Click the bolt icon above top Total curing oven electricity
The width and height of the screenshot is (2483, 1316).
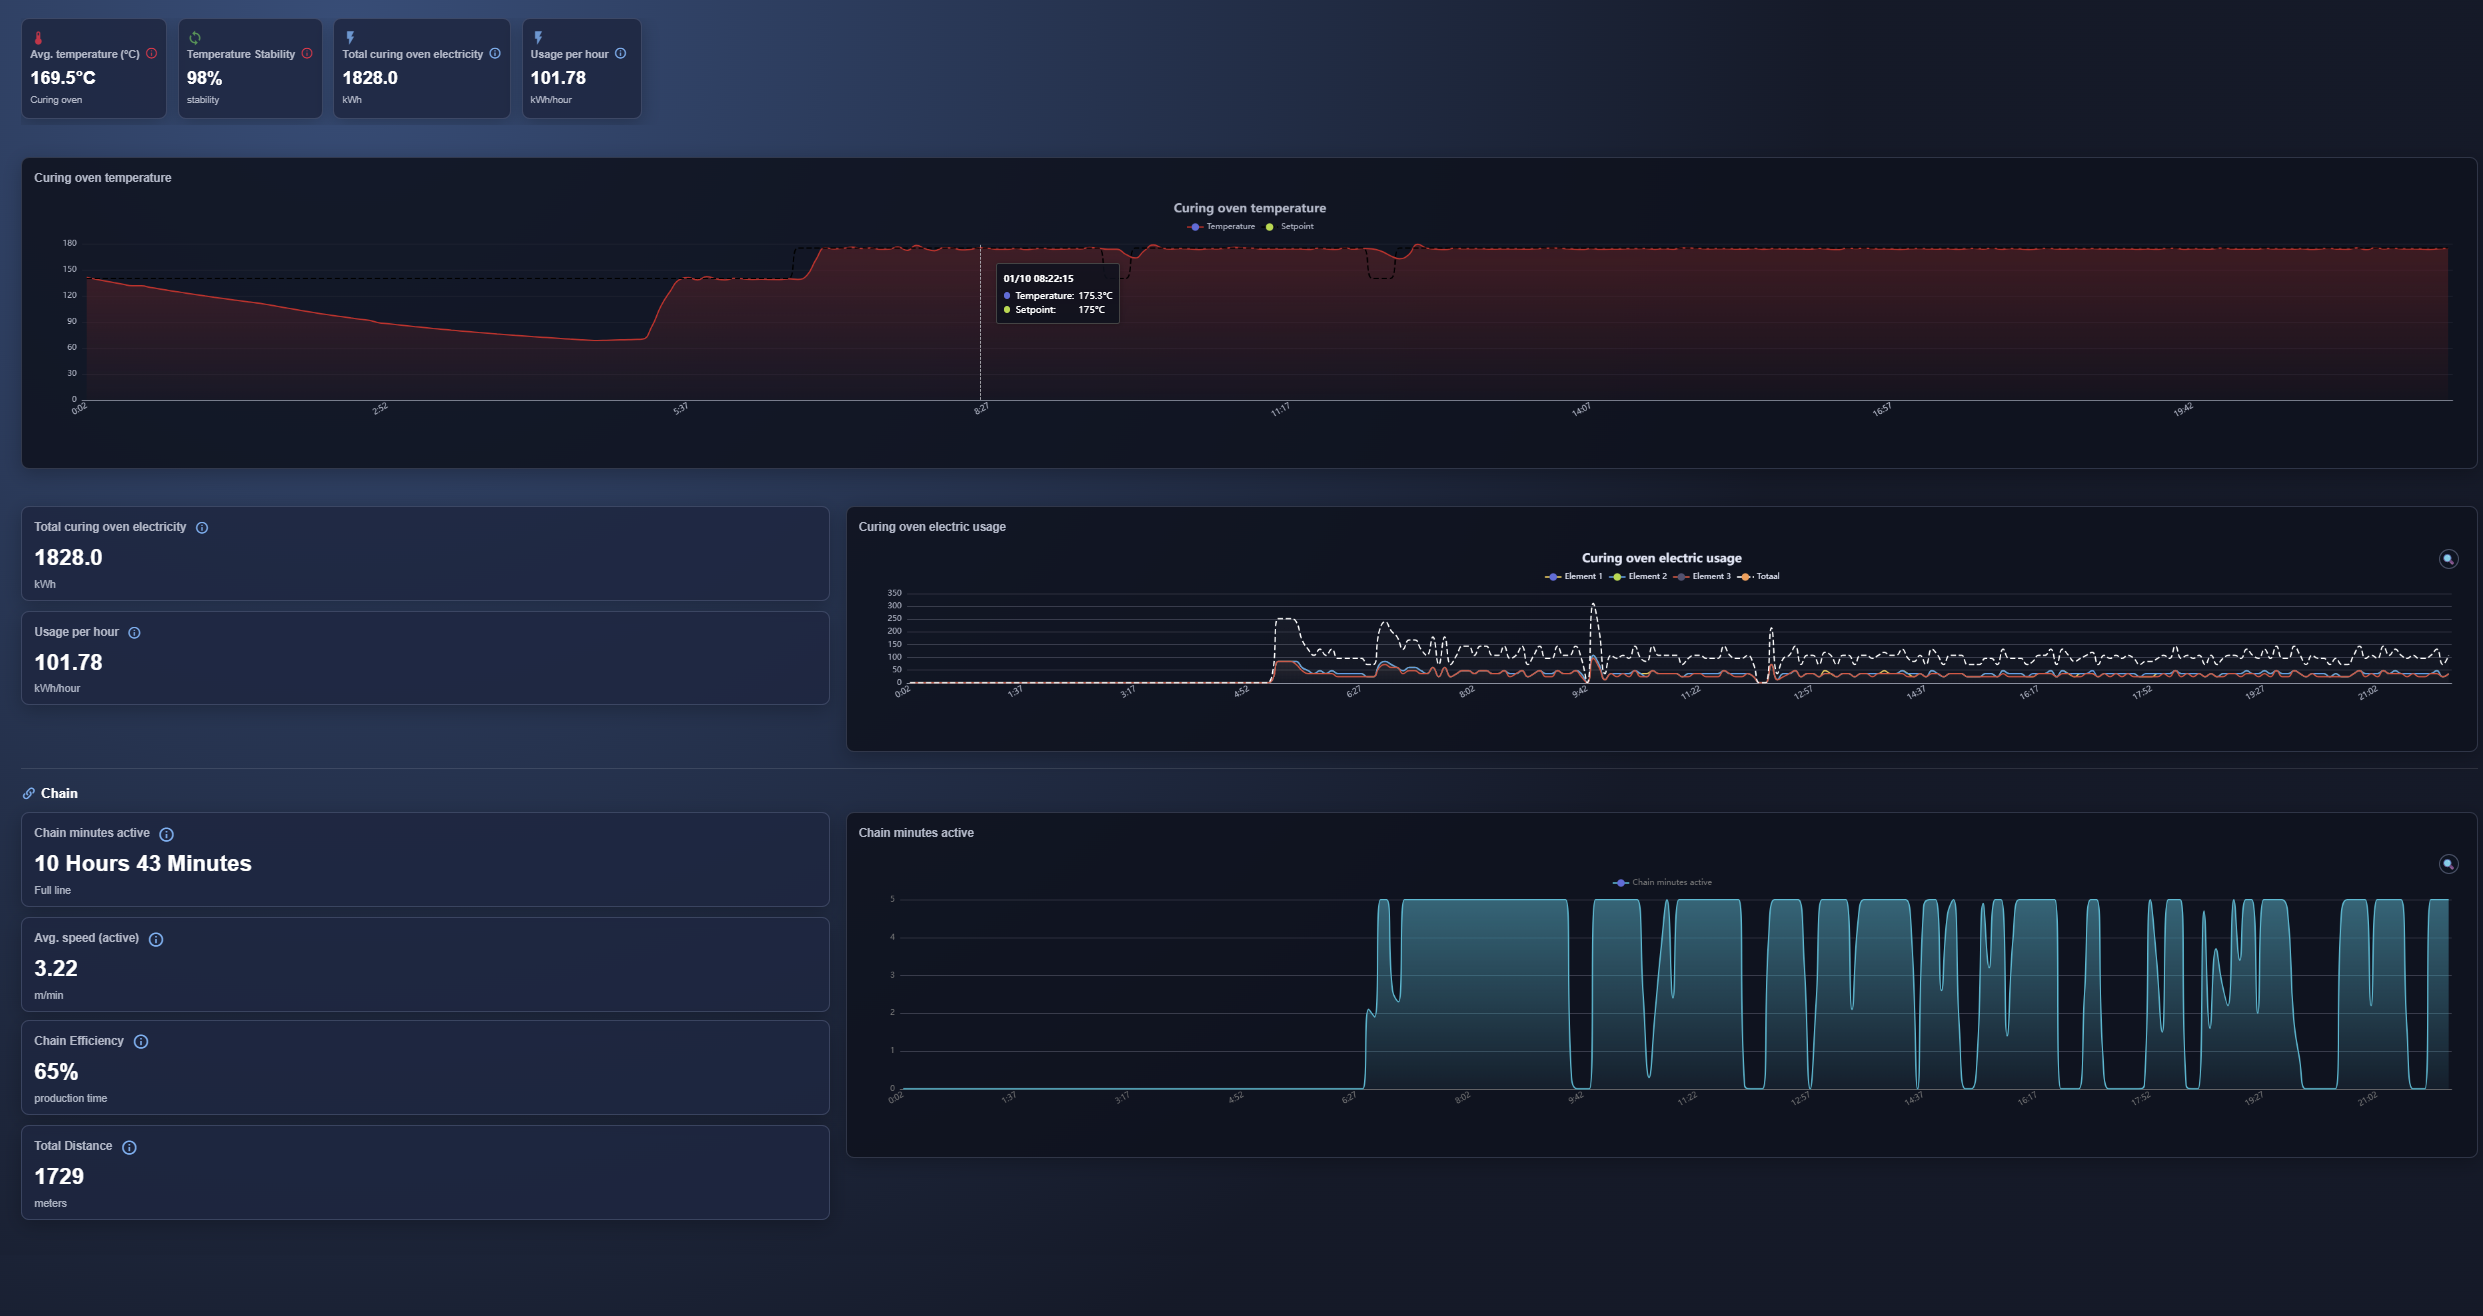click(x=350, y=38)
